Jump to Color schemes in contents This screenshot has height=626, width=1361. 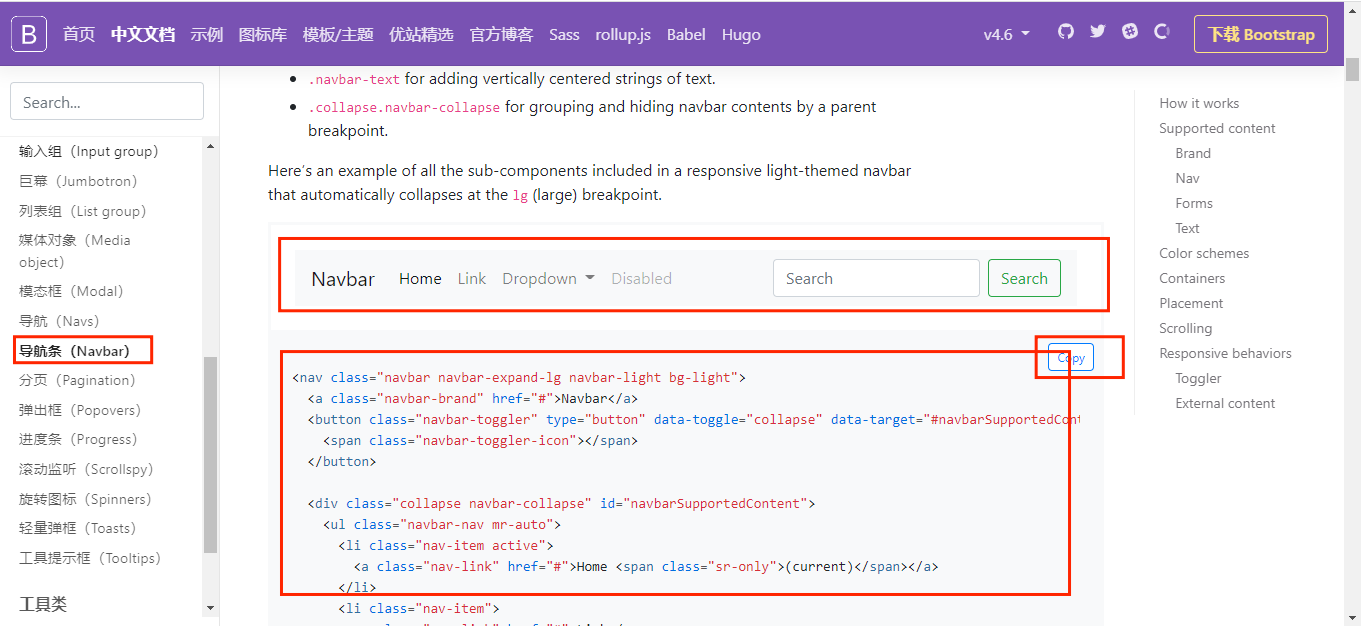(1204, 253)
